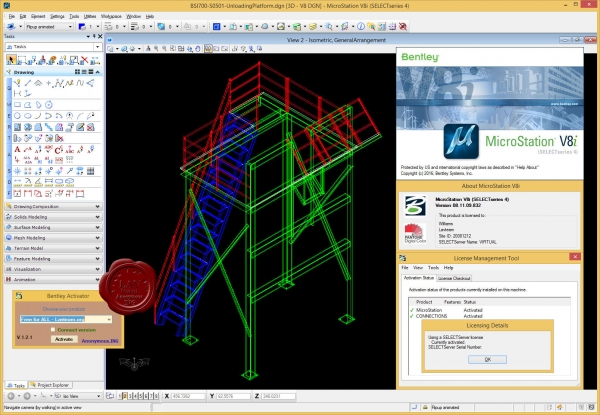Toggle view 2 in view toggles

click(x=125, y=396)
